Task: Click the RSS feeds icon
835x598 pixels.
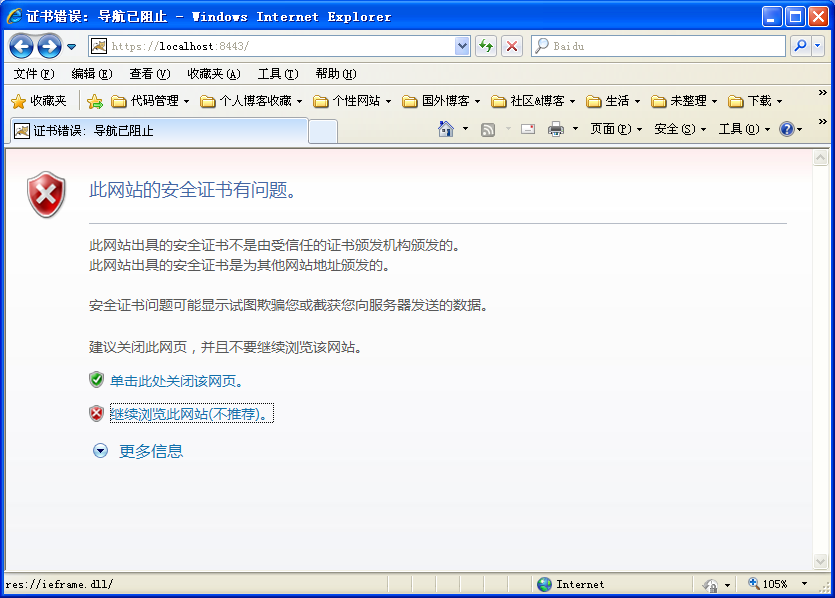Action: 488,129
